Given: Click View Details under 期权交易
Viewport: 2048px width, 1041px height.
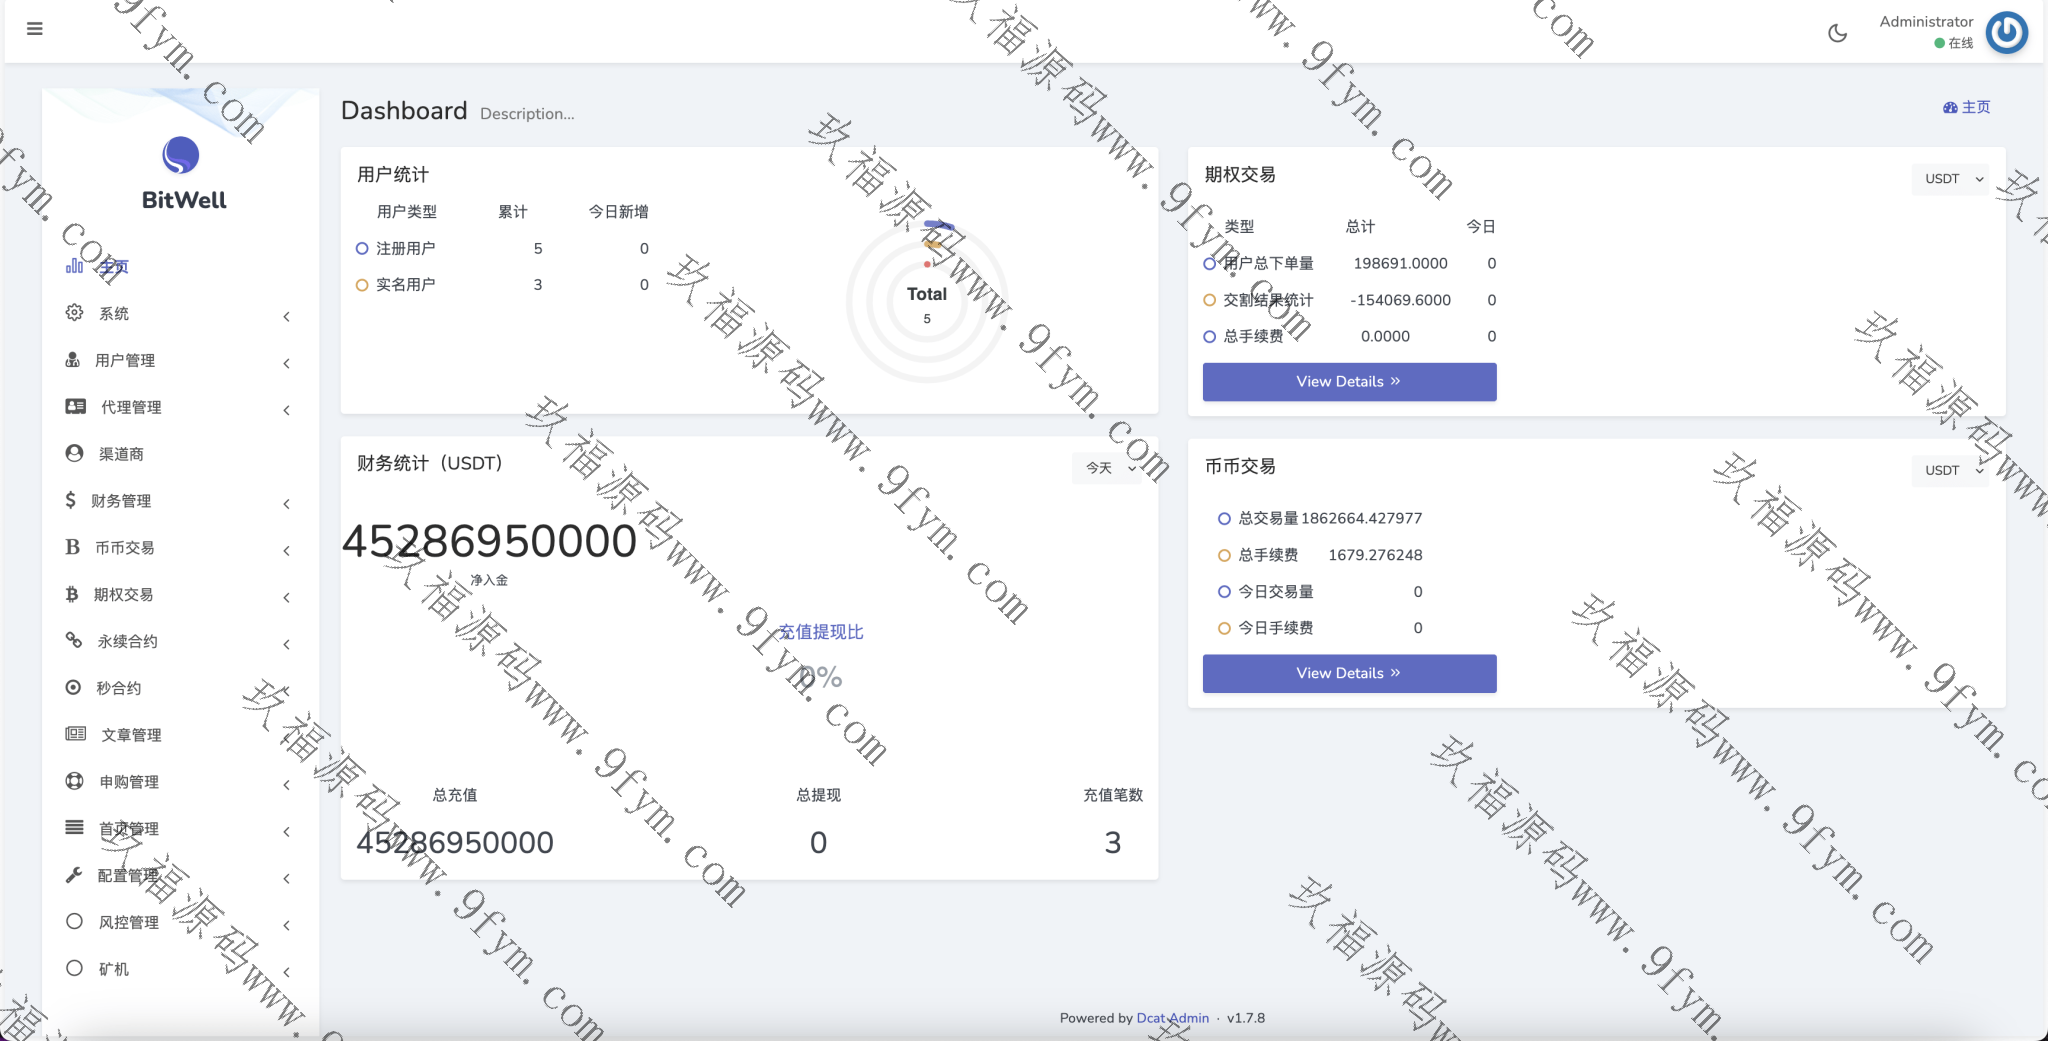Looking at the screenshot, I should tap(1348, 382).
